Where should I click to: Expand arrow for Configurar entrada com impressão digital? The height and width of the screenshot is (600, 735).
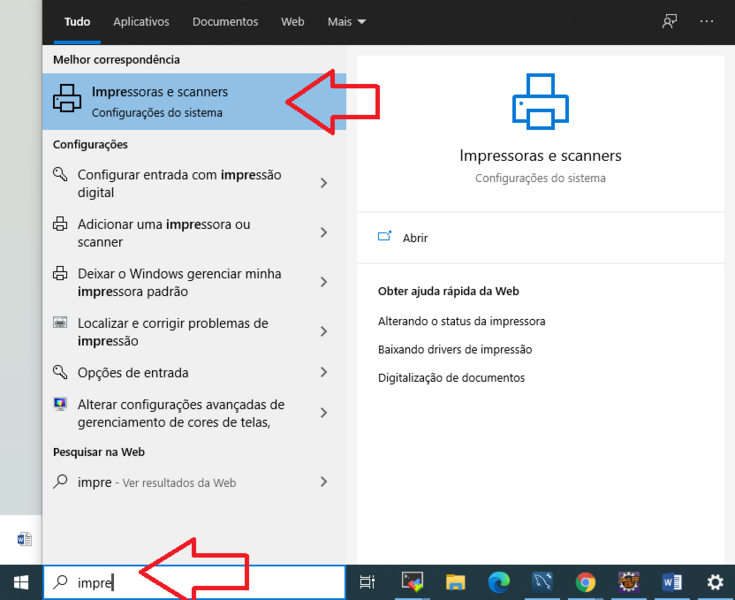323,183
